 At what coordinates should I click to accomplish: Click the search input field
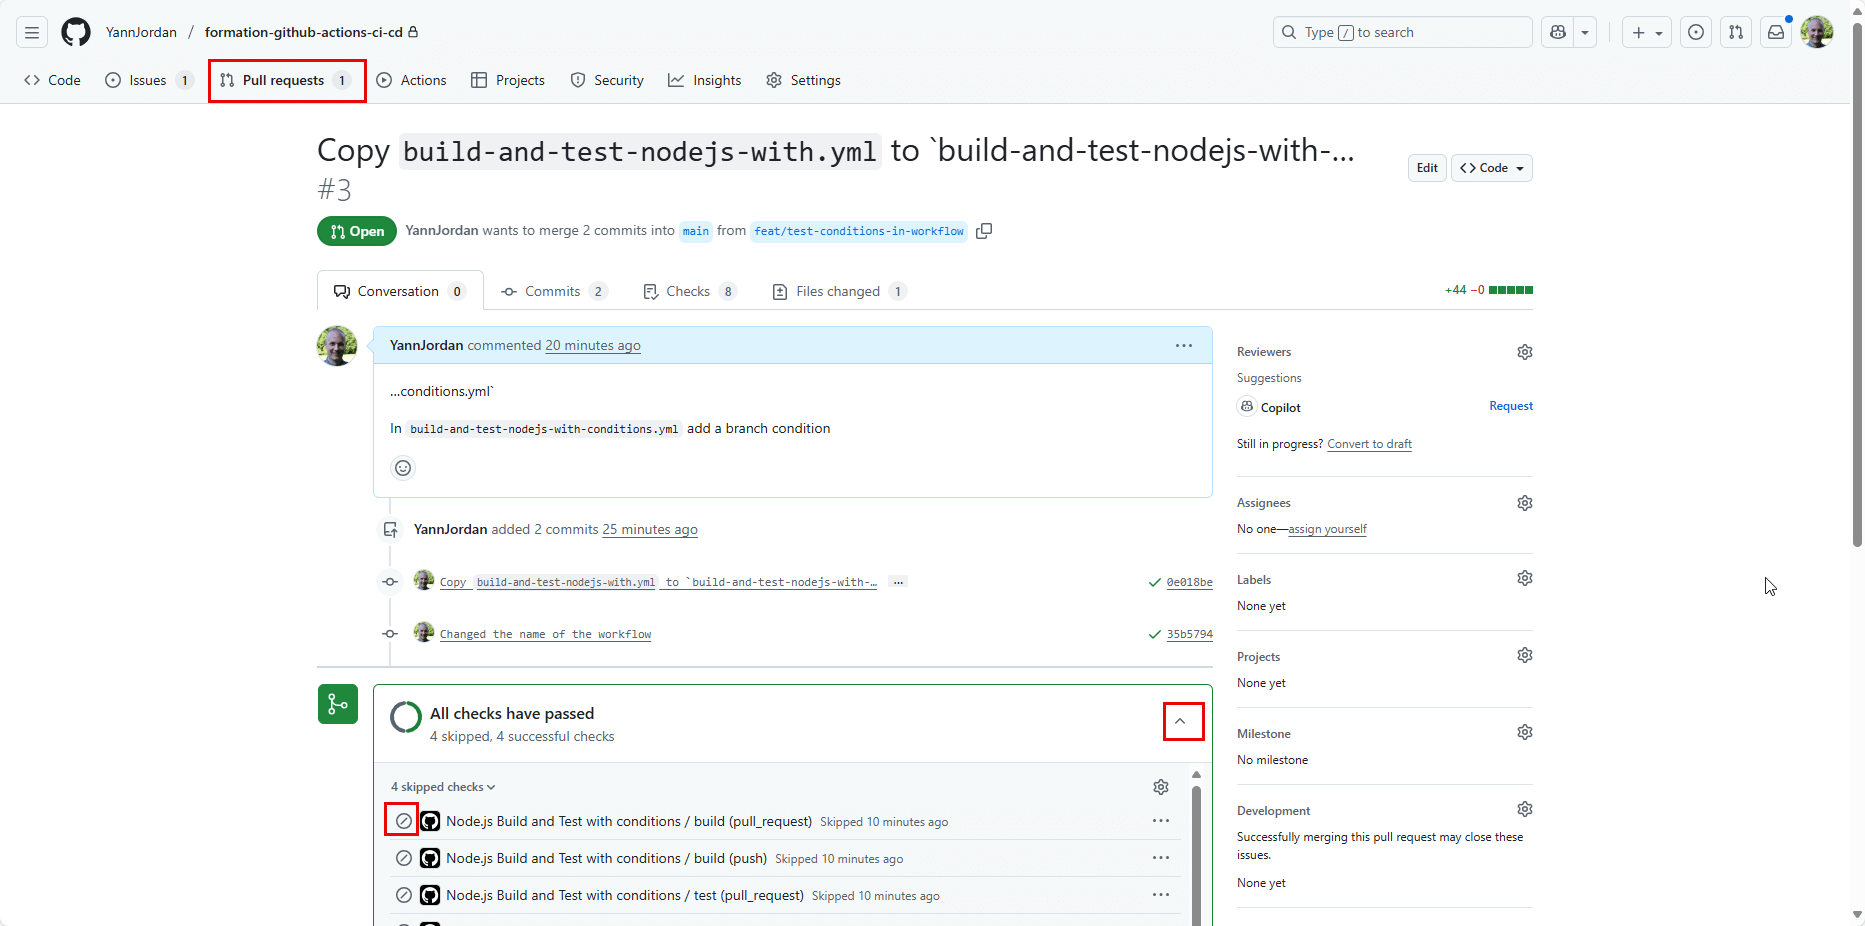(1402, 32)
